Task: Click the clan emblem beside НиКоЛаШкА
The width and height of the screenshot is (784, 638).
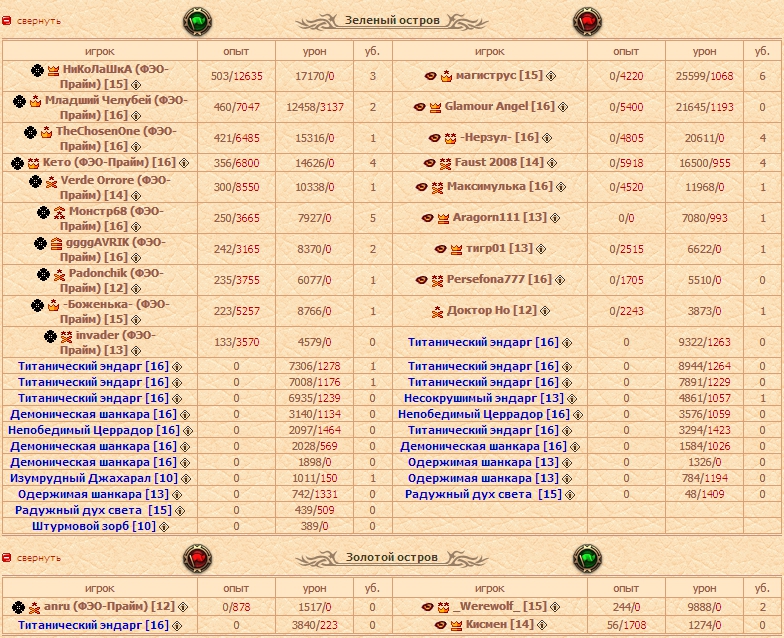Action: point(38,70)
